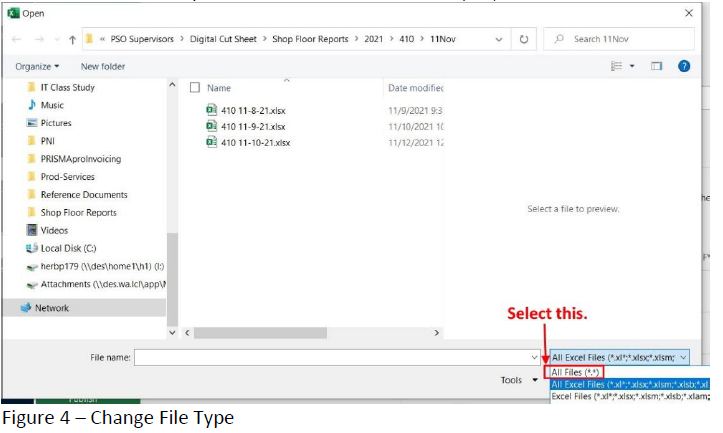Click the New folder button
The image size is (723, 433).
(103, 66)
